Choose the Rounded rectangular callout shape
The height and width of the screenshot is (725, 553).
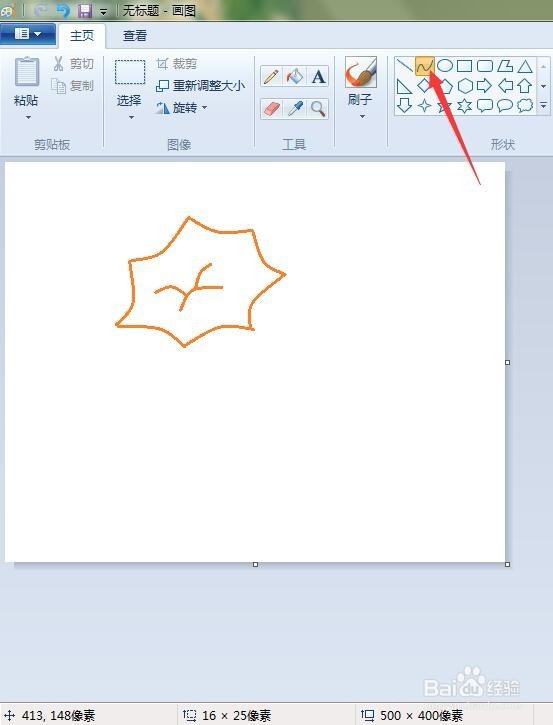coord(485,105)
